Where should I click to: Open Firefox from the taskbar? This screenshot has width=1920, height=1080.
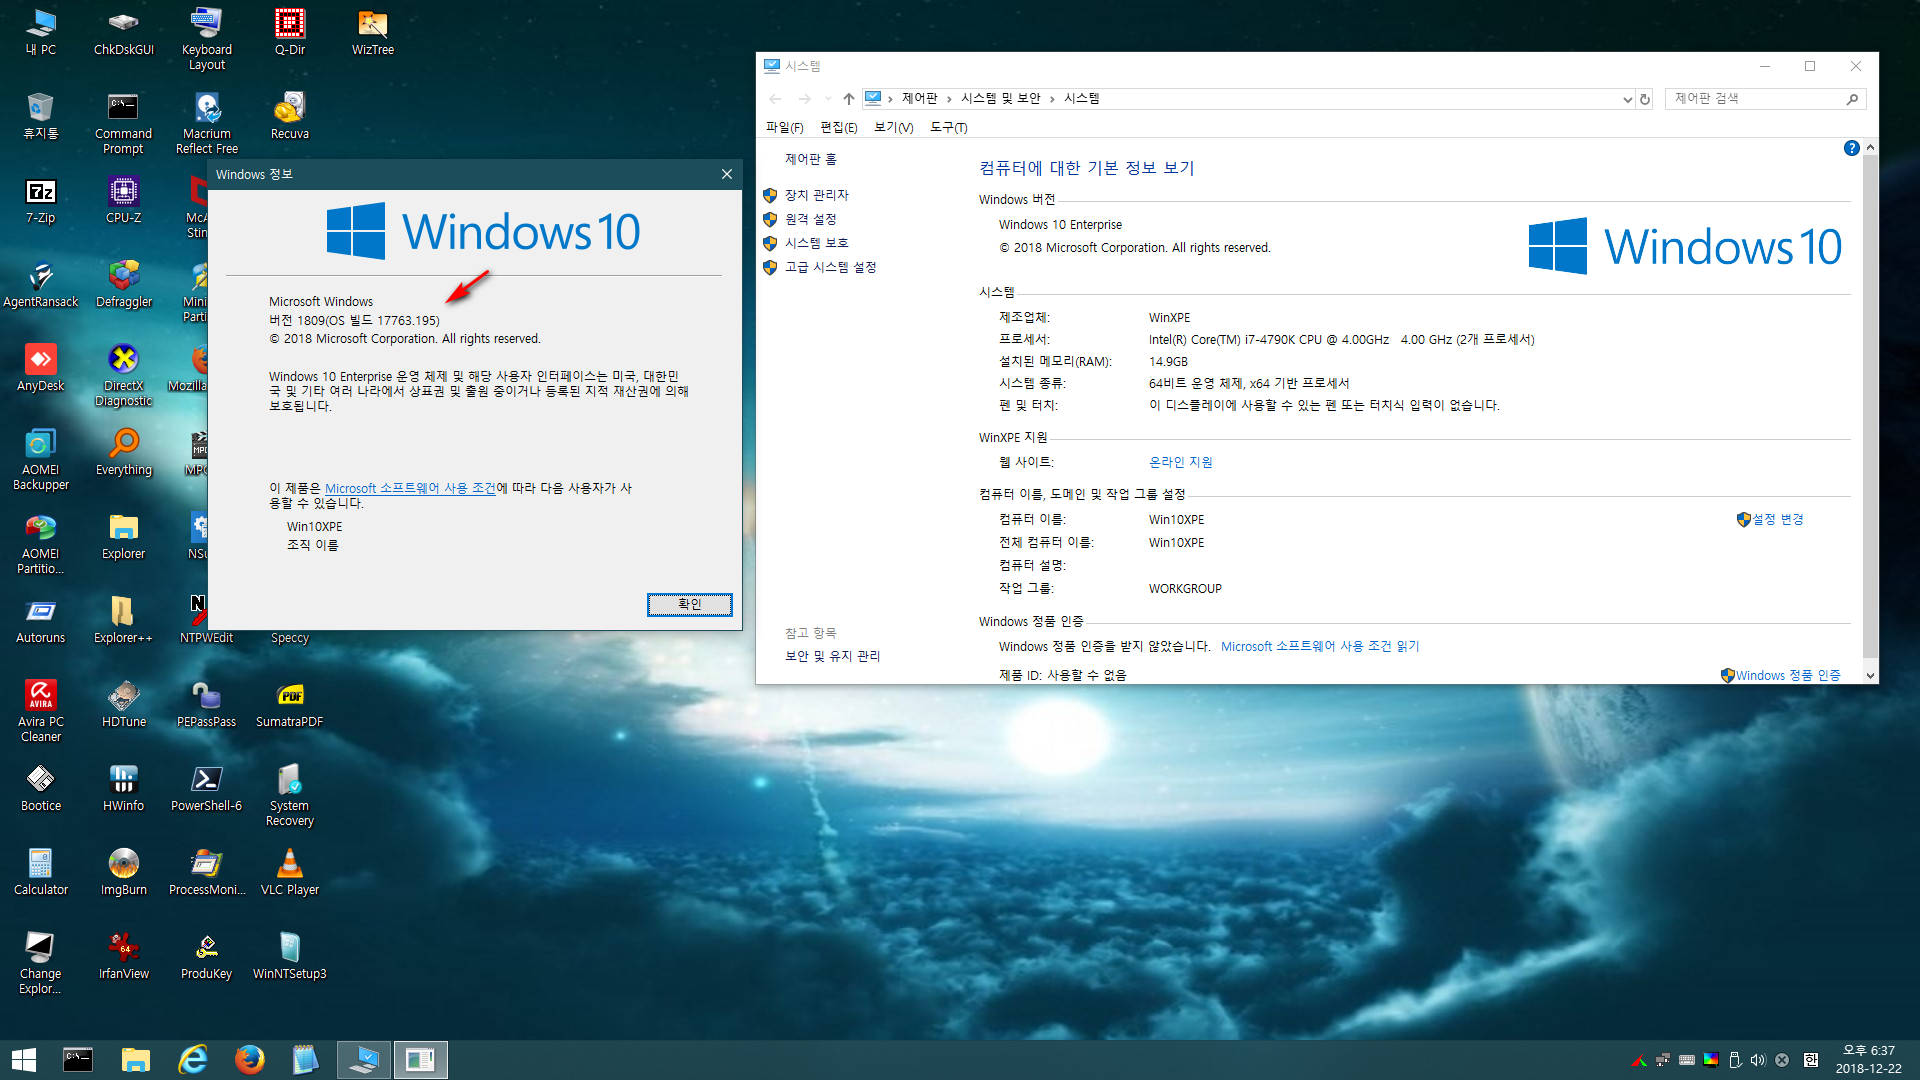249,1060
